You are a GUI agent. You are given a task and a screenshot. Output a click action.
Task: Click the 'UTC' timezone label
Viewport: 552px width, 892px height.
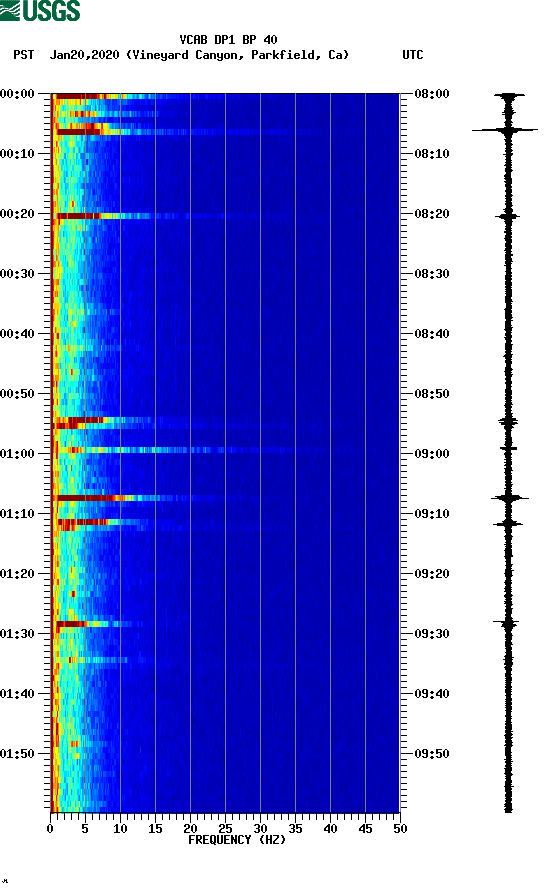coord(413,55)
